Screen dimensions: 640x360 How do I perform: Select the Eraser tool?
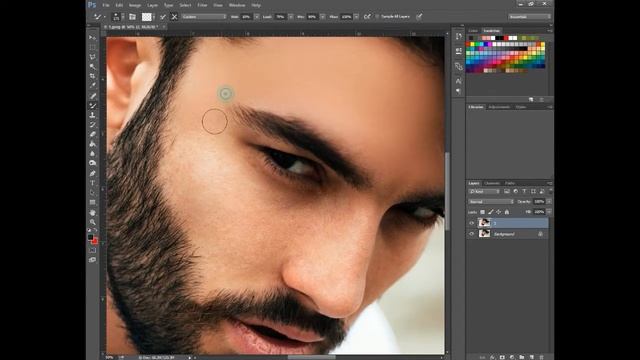click(93, 135)
